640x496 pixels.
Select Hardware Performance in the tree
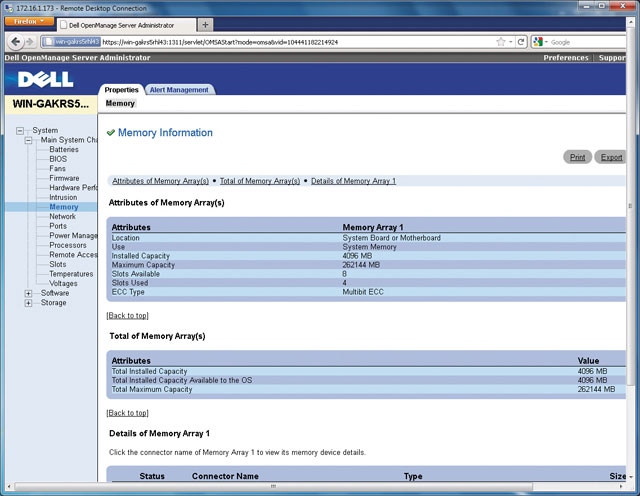pos(73,187)
